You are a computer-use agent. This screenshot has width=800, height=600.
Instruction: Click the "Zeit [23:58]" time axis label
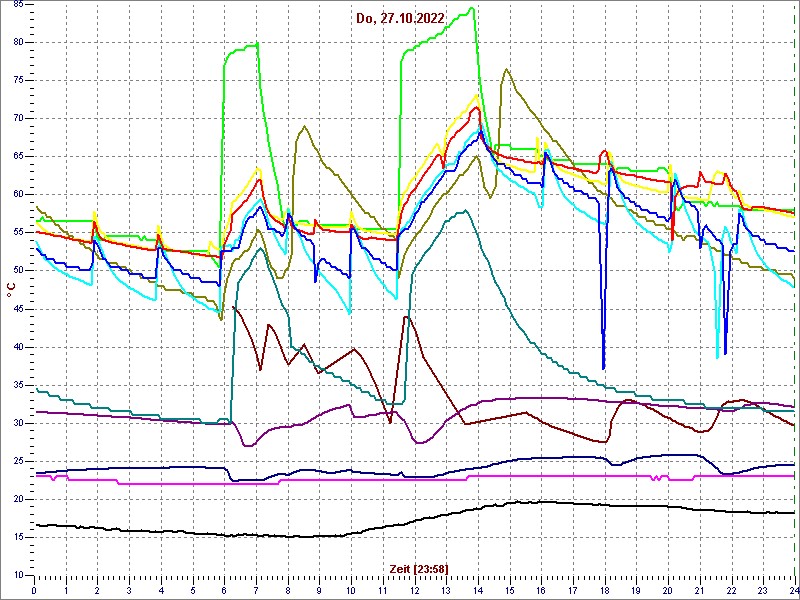tap(419, 569)
